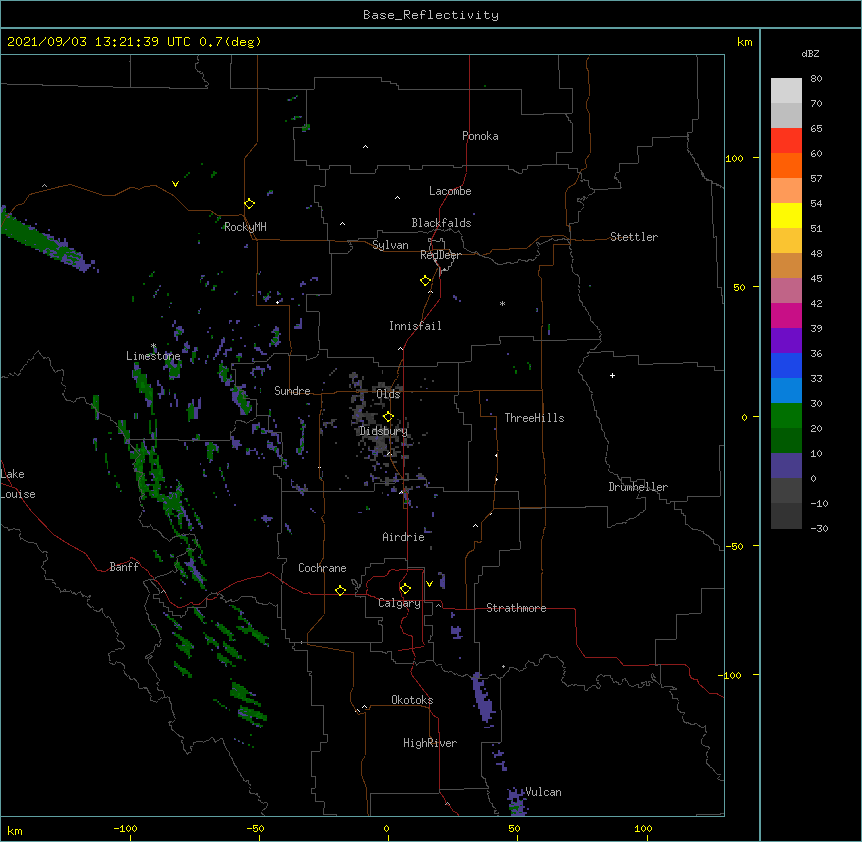Choose the near-white 70-80 dBZ legend swatch

point(786,91)
